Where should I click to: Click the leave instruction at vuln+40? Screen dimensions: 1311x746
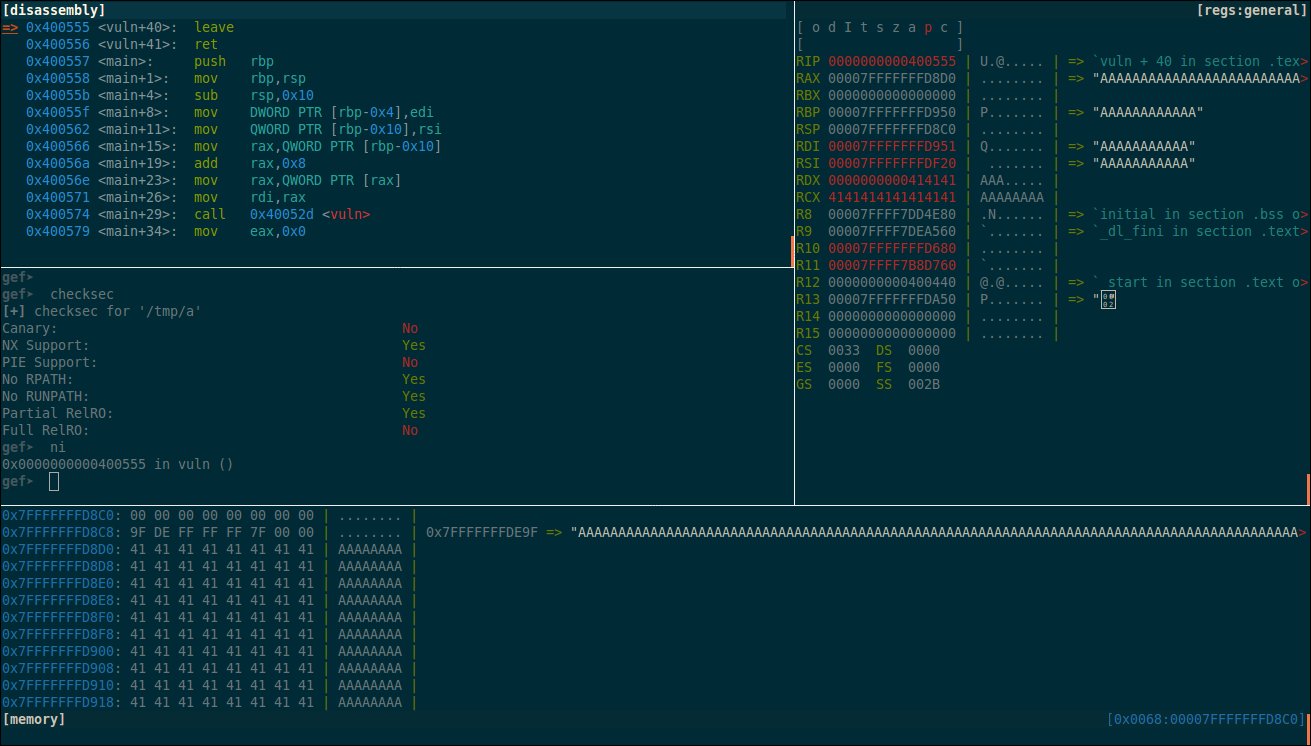(215, 27)
